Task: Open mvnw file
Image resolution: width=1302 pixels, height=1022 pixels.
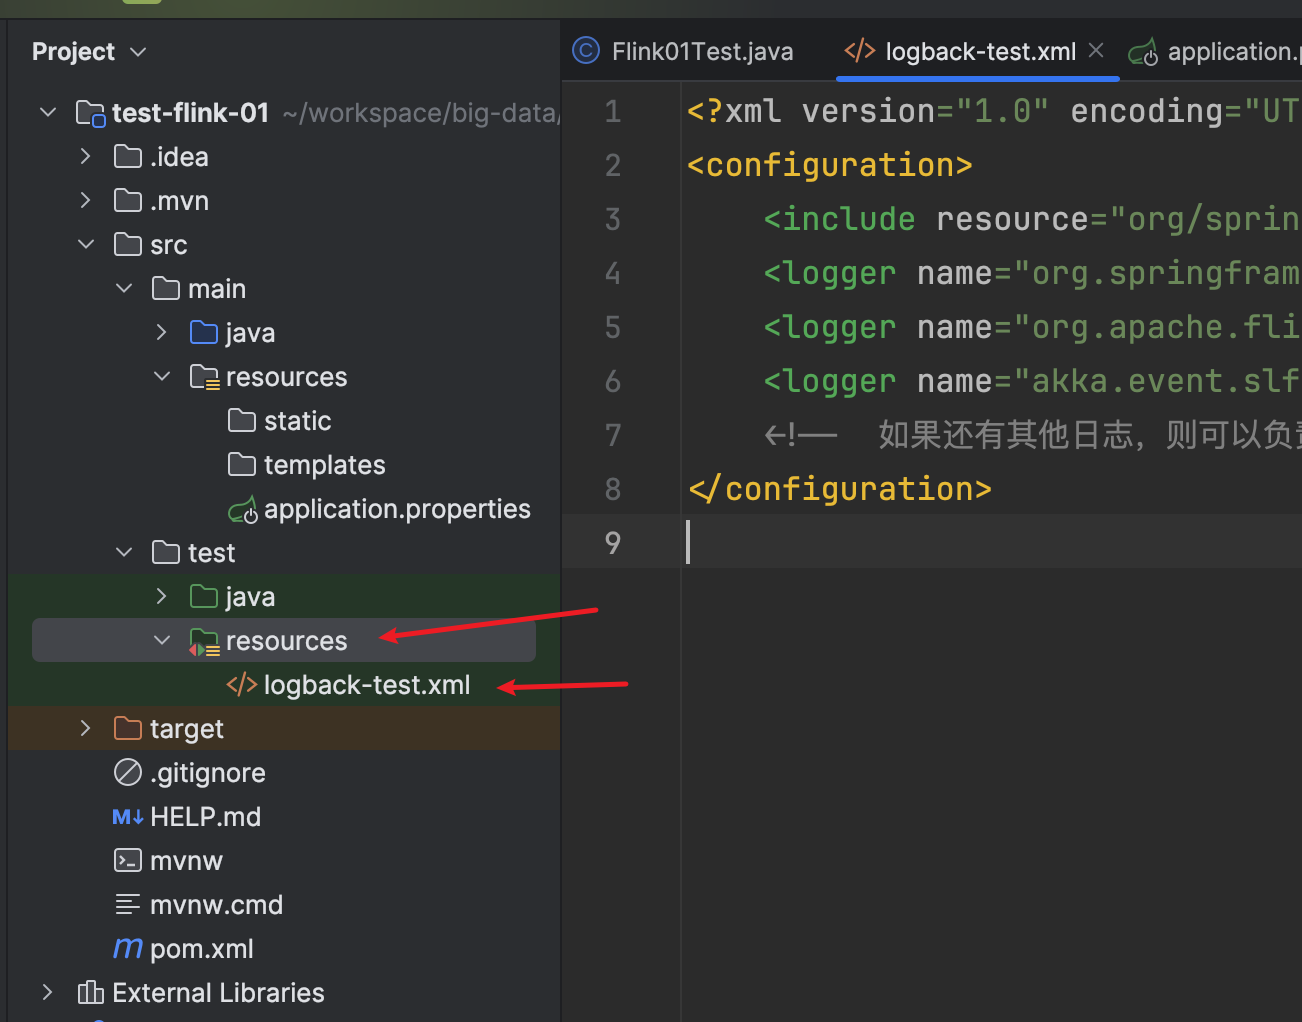Action: (x=186, y=860)
